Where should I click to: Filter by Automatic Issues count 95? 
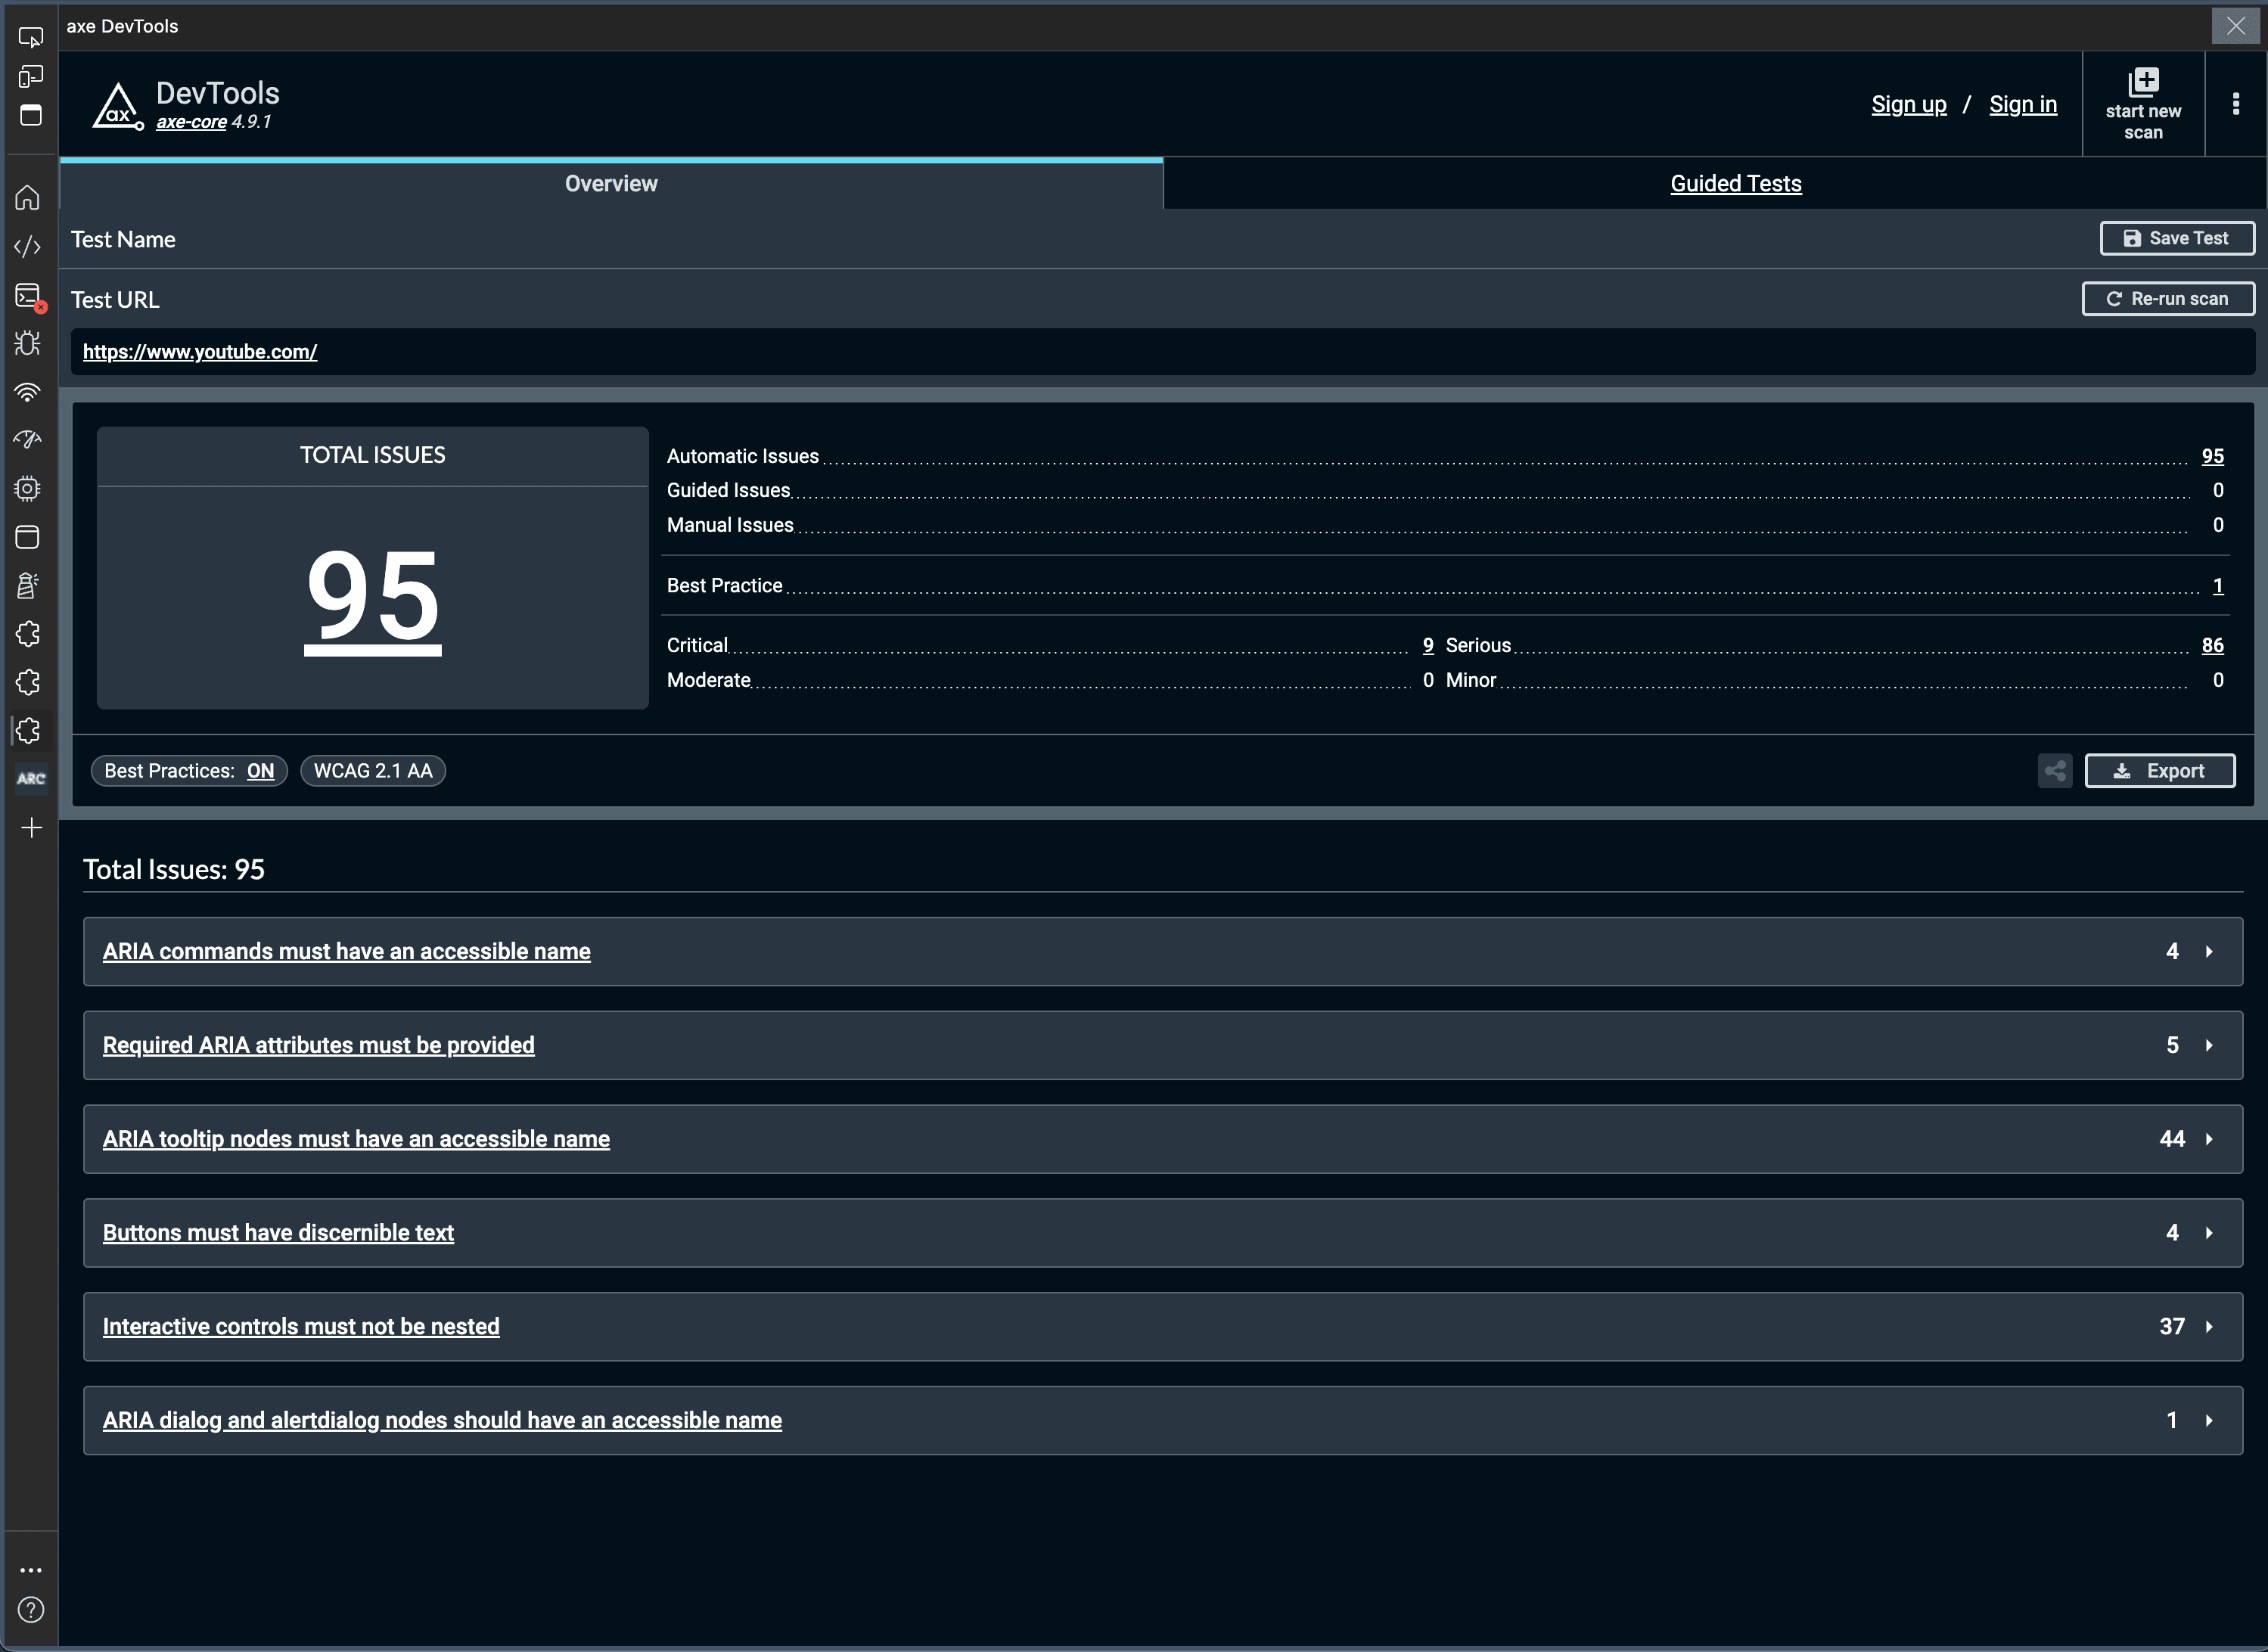pyautogui.click(x=2213, y=456)
